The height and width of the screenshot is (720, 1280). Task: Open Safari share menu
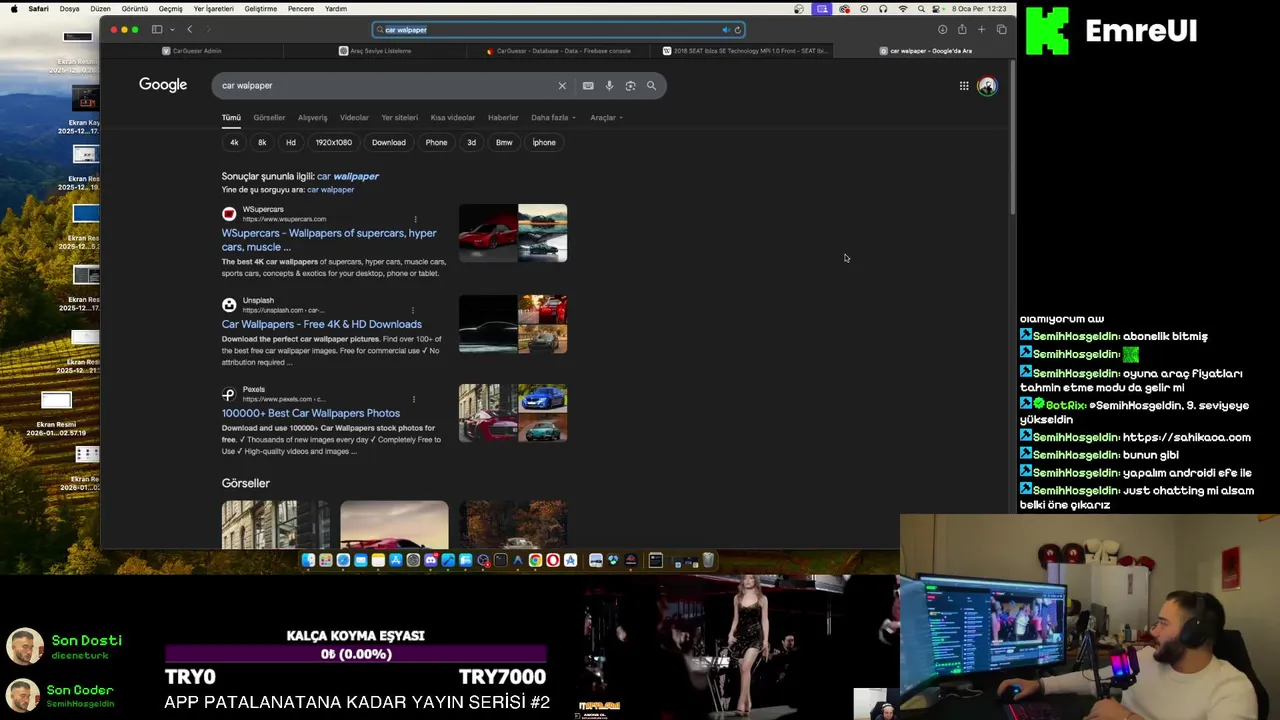[x=962, y=30]
